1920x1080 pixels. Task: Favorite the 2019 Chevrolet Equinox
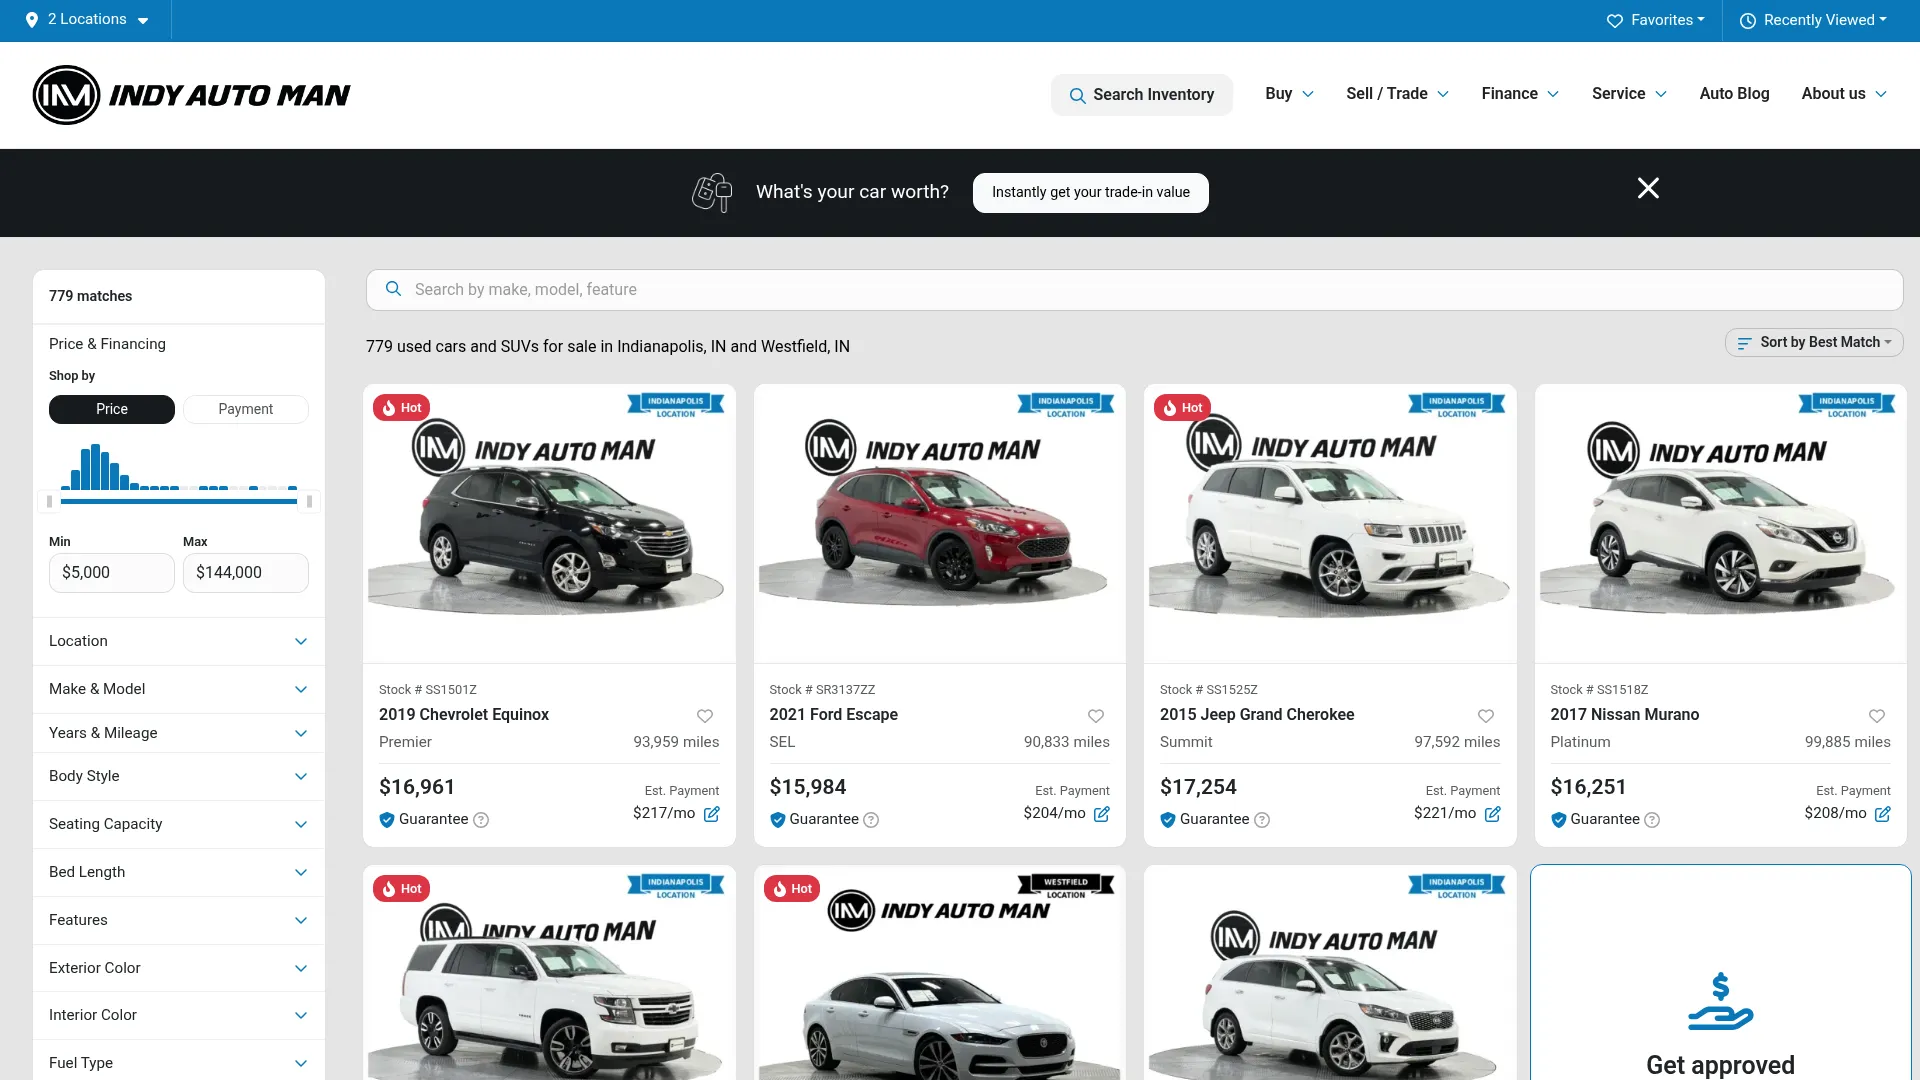click(x=705, y=716)
